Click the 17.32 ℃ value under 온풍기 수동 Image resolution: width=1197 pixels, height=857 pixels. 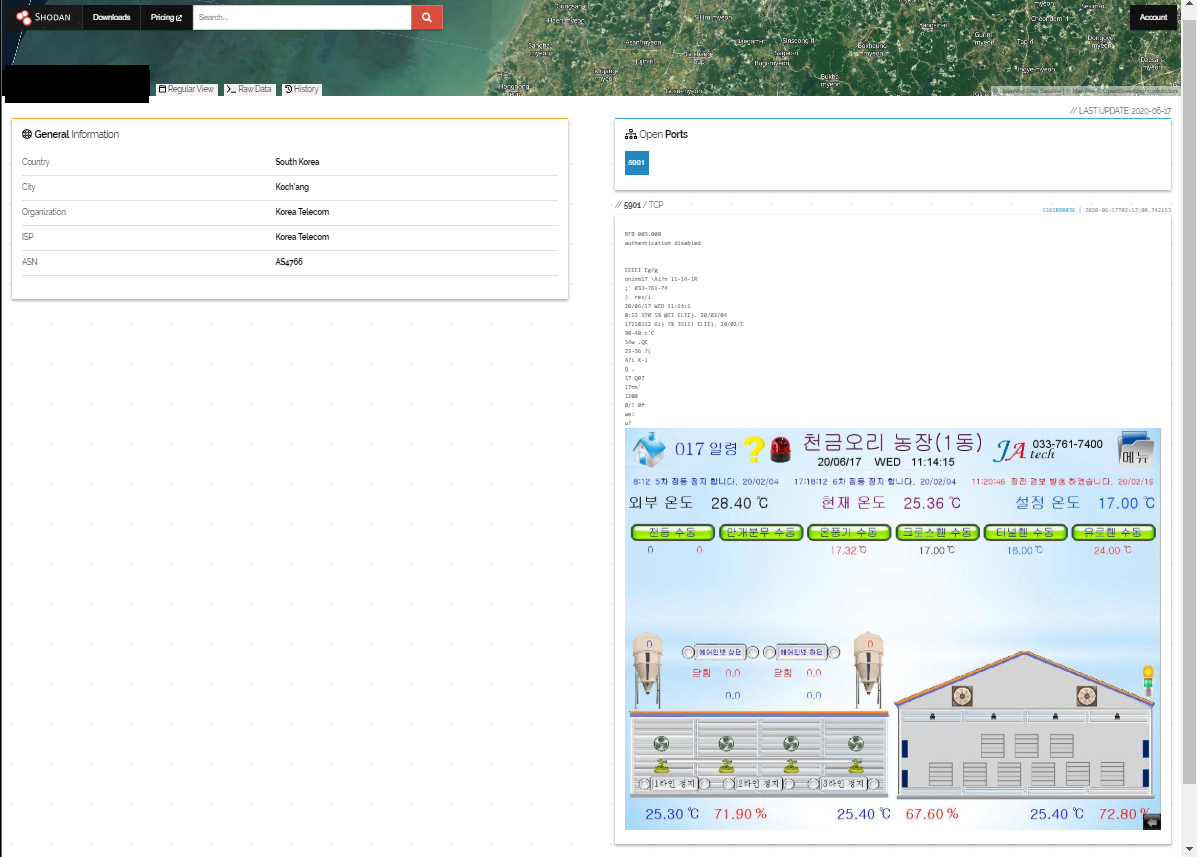[848, 550]
